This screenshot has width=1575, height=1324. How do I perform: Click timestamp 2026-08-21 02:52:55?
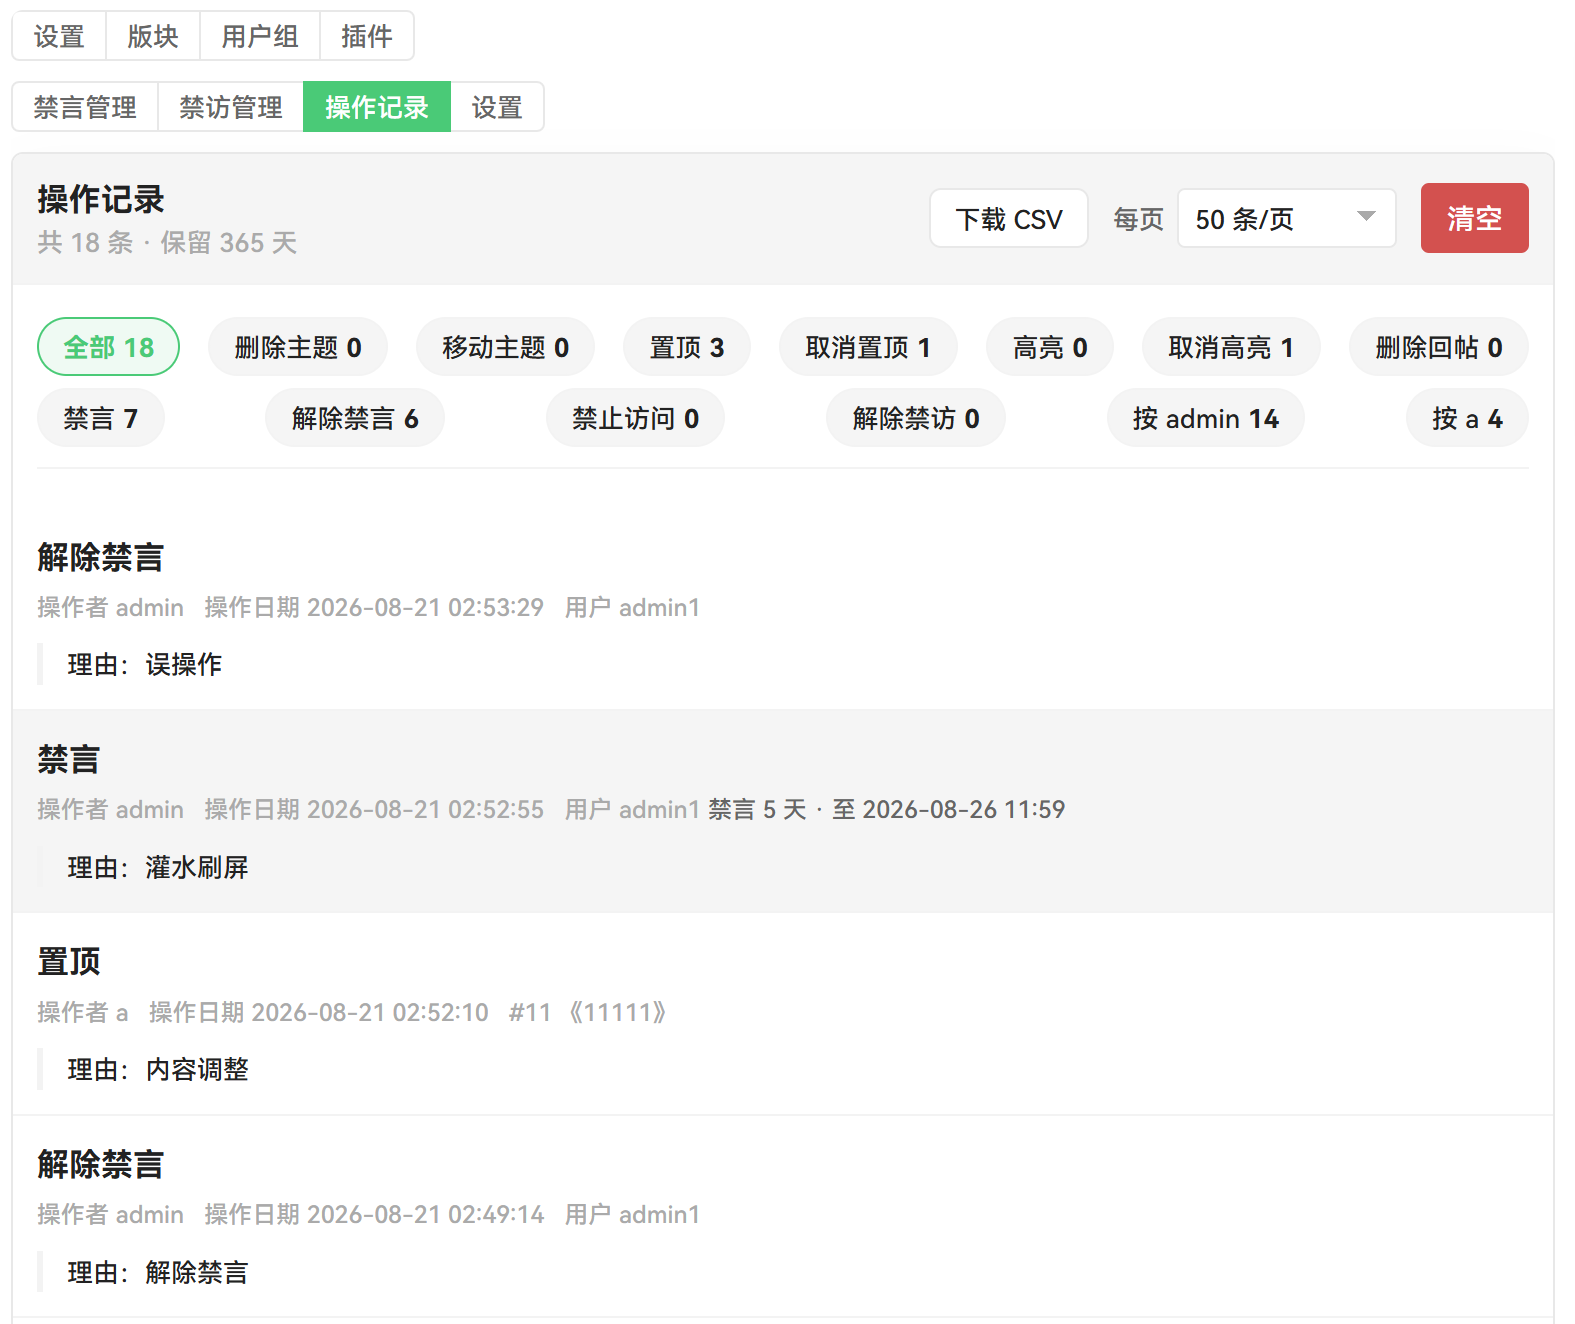(425, 810)
